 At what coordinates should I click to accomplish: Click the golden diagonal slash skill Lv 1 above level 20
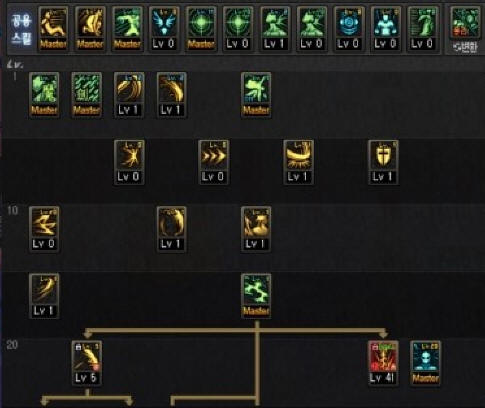click(44, 296)
